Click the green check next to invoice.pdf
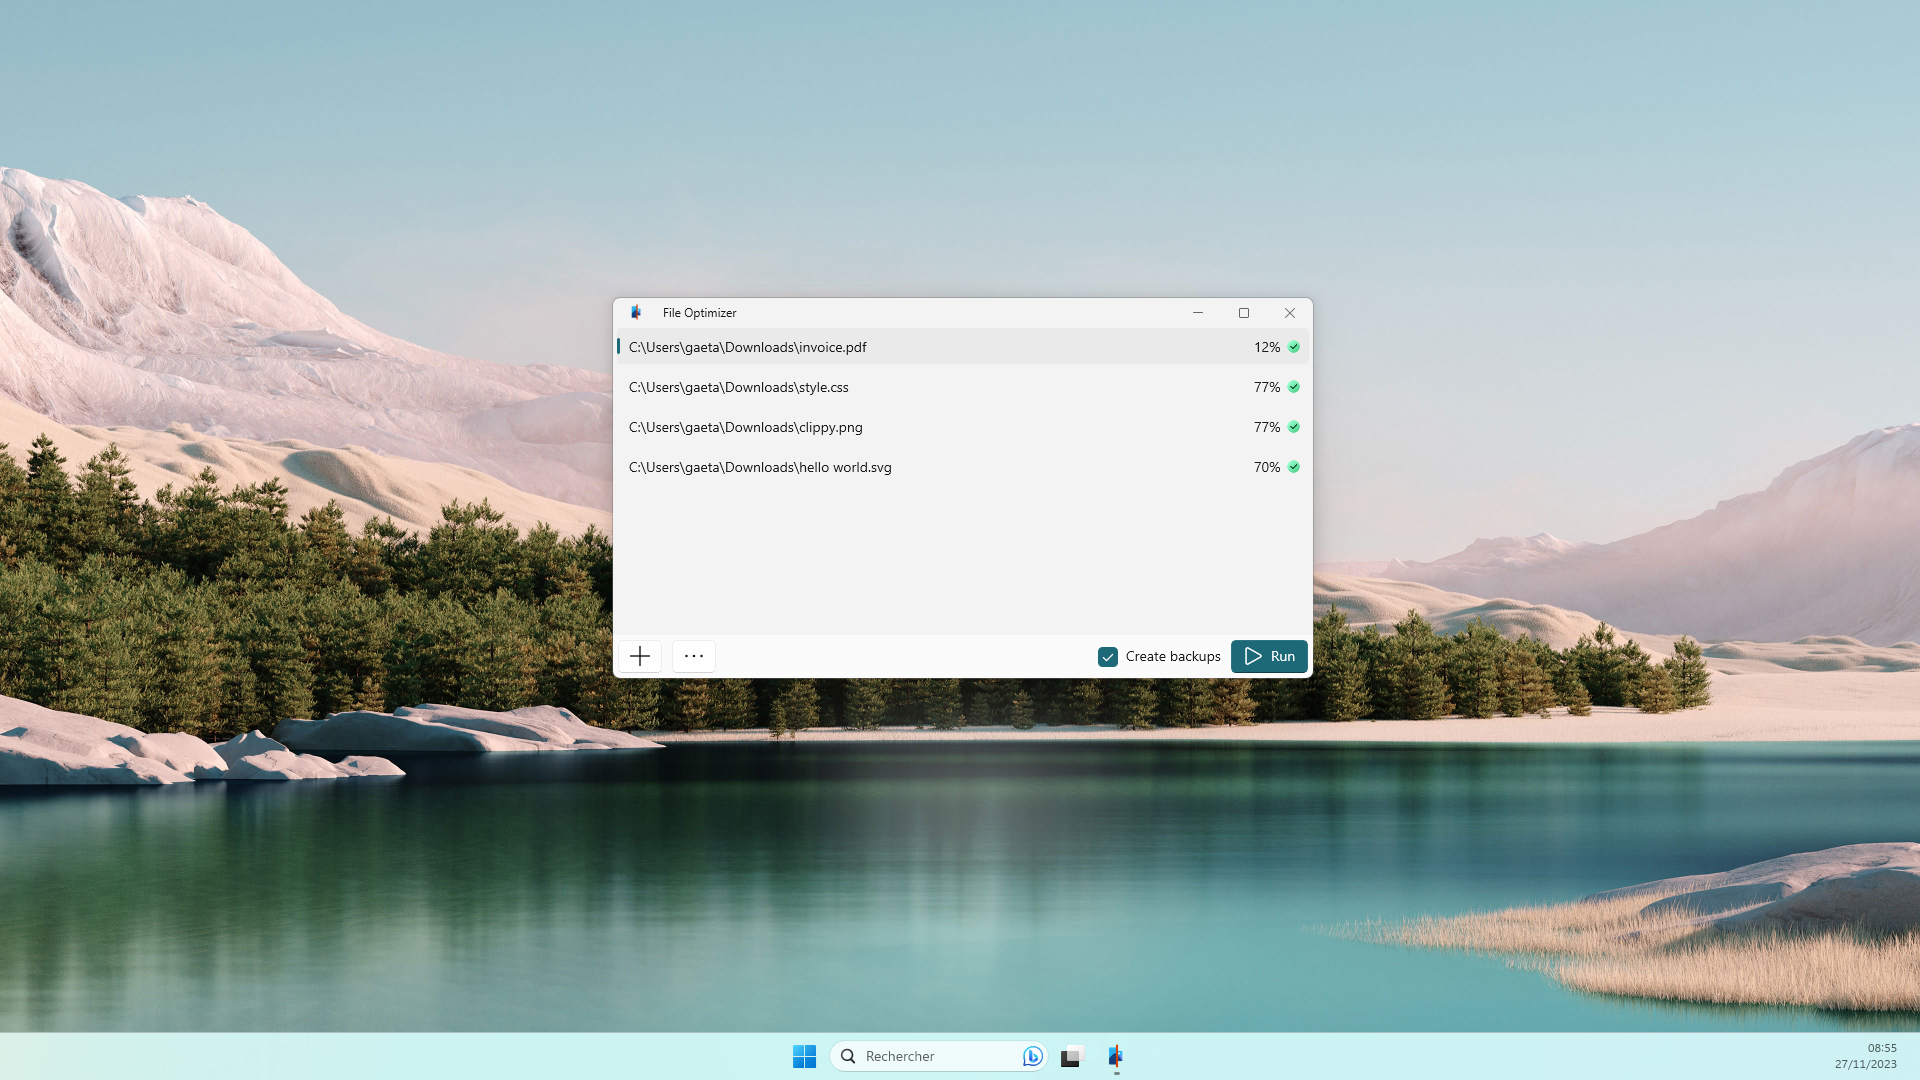Viewport: 1920px width, 1080px height. point(1294,347)
